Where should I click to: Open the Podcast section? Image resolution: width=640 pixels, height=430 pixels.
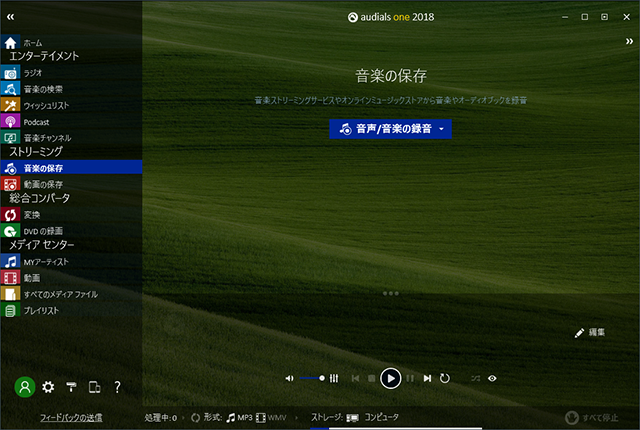tap(71, 122)
